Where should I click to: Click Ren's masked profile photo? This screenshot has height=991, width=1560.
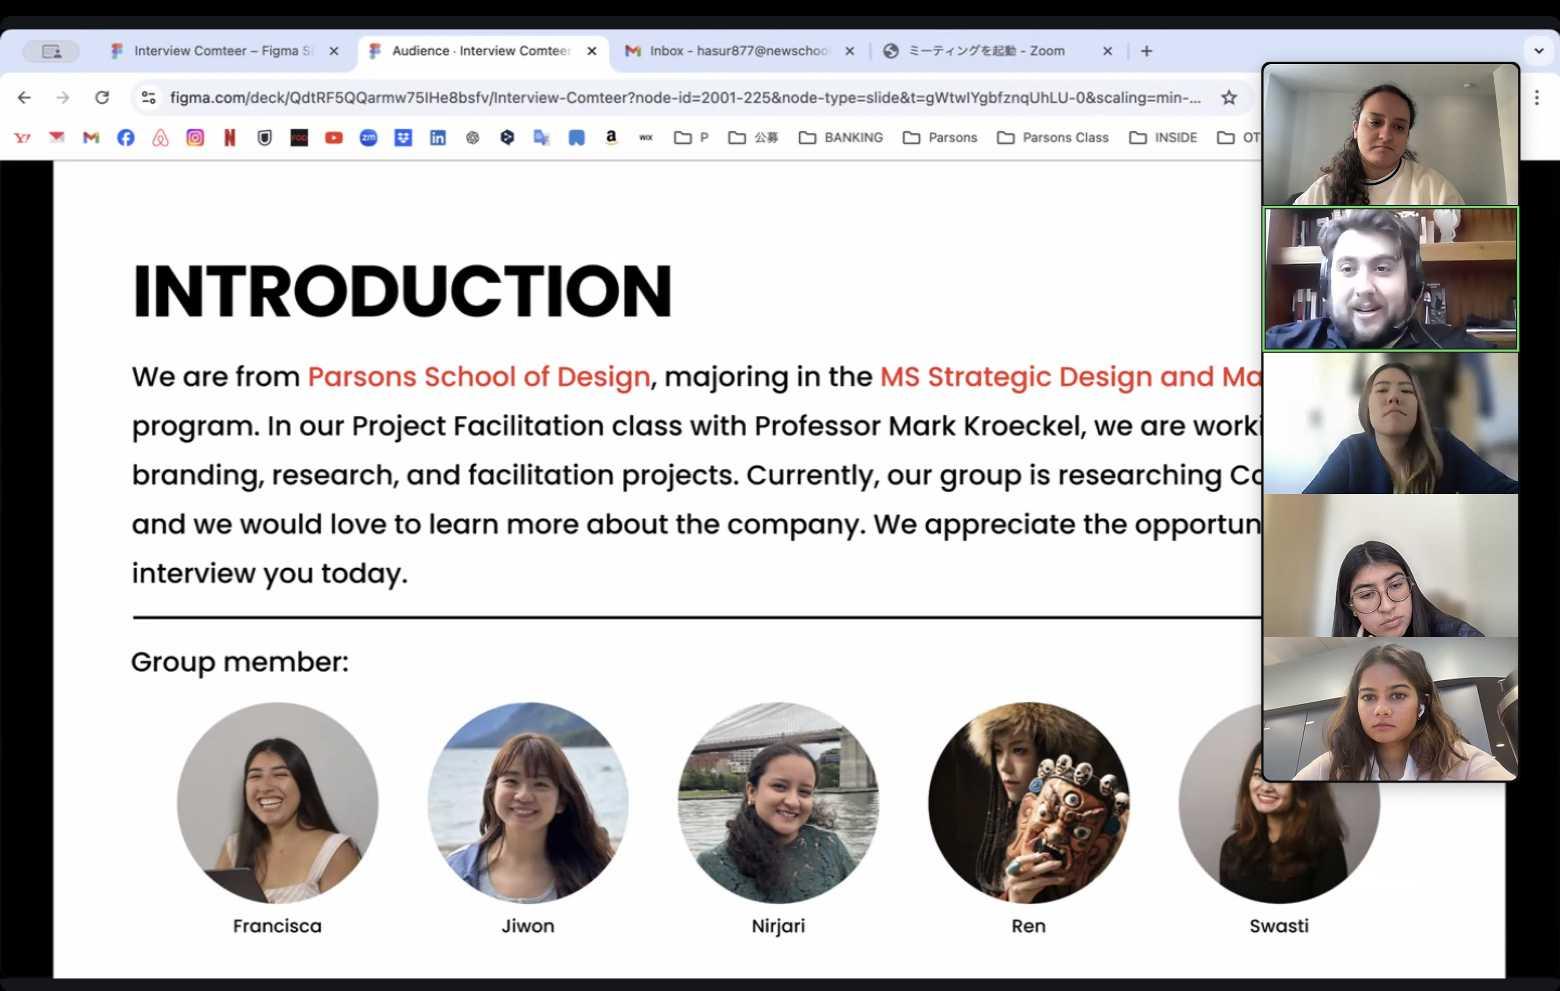1029,802
